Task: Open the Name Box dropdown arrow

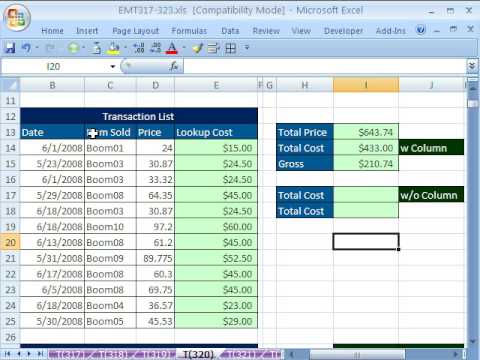Action: 113,67
